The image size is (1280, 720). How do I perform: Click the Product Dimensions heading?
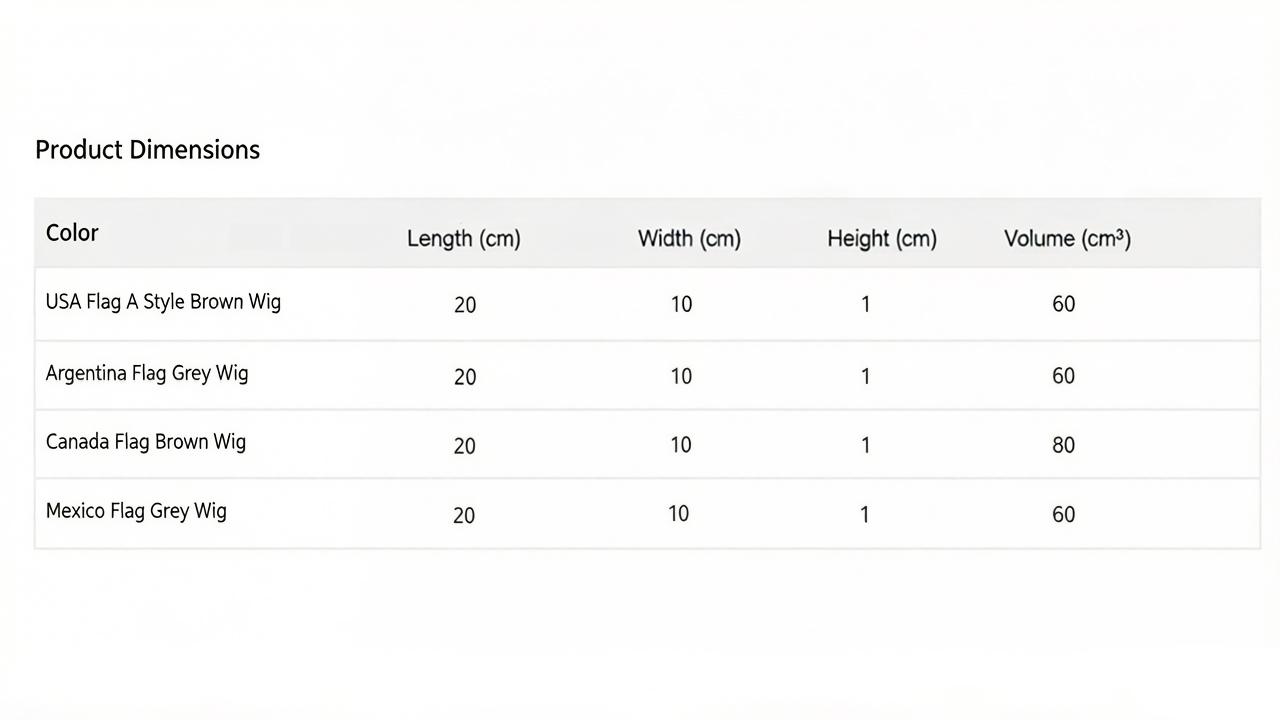(x=147, y=150)
